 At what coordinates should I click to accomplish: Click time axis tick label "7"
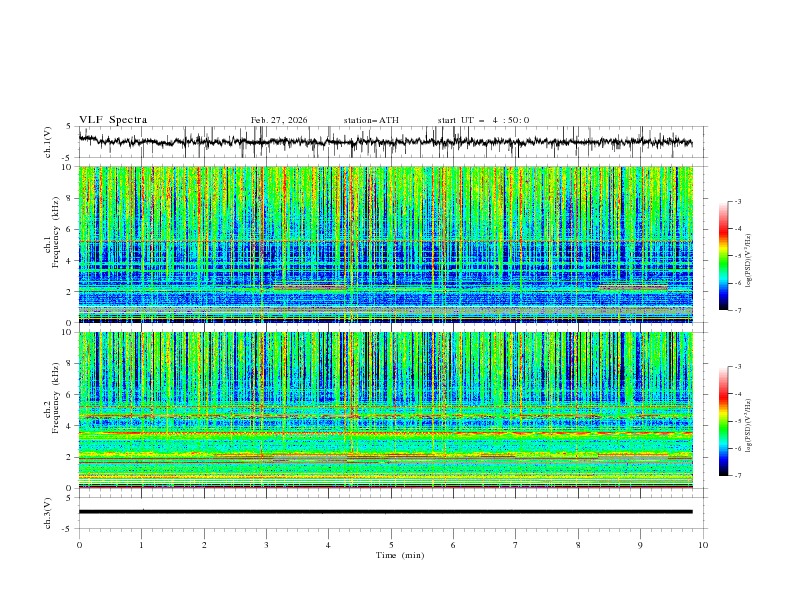click(x=516, y=545)
